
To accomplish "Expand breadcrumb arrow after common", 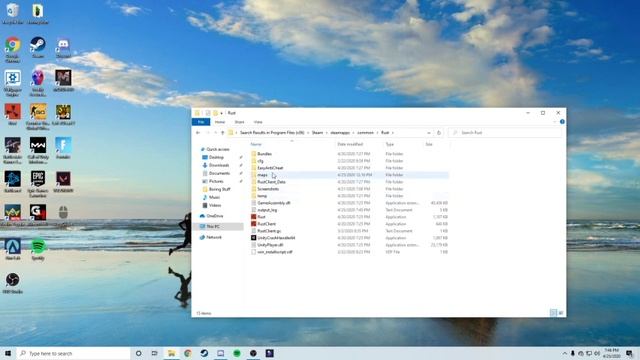I will click(378, 133).
